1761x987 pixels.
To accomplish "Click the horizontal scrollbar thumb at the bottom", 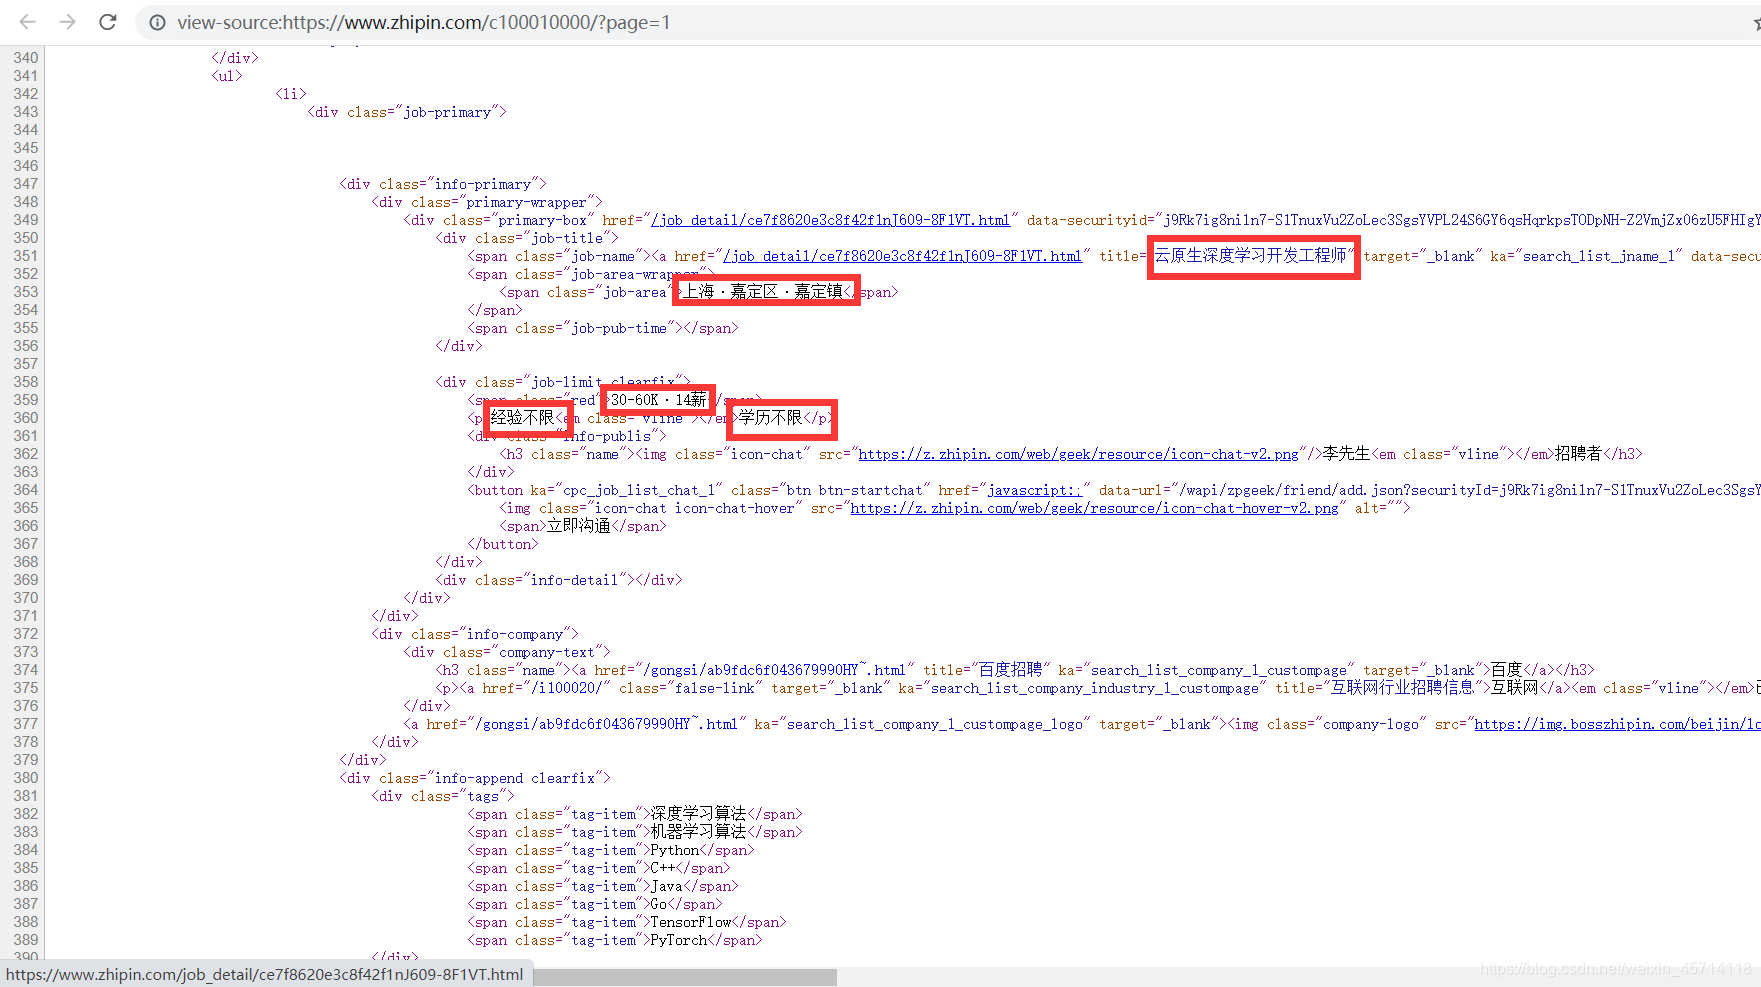I will pos(685,977).
